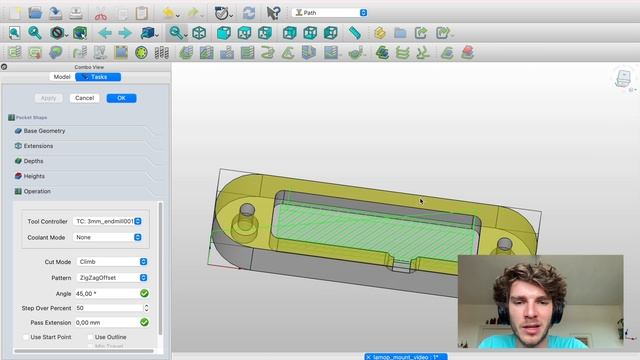Viewport: 640px width, 360px height.
Task: Click the OK button
Action: coord(121,98)
